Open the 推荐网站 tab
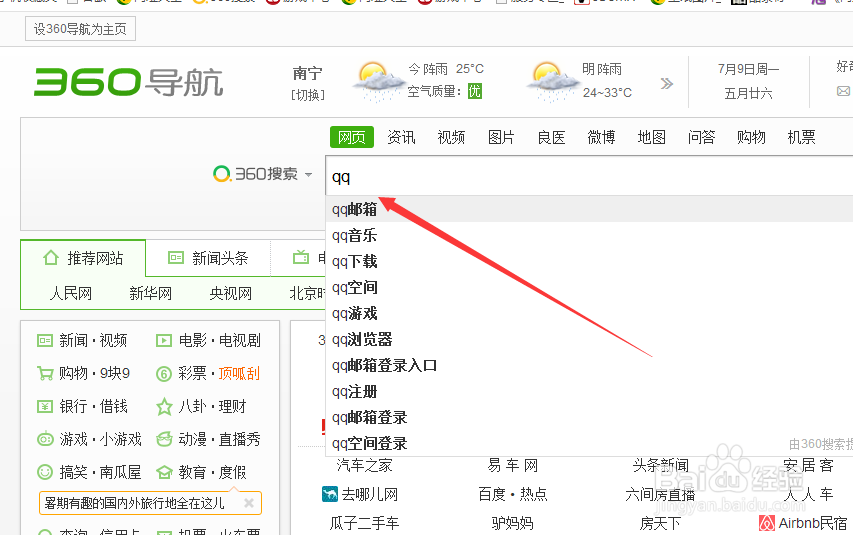 point(83,258)
